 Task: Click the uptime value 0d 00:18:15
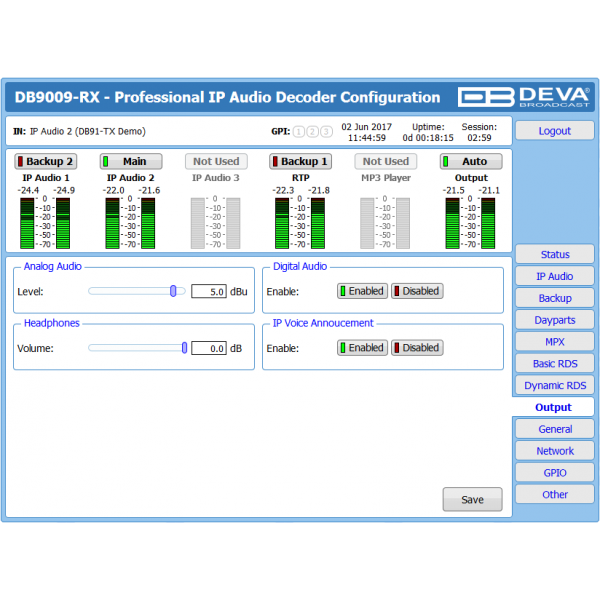click(428, 138)
